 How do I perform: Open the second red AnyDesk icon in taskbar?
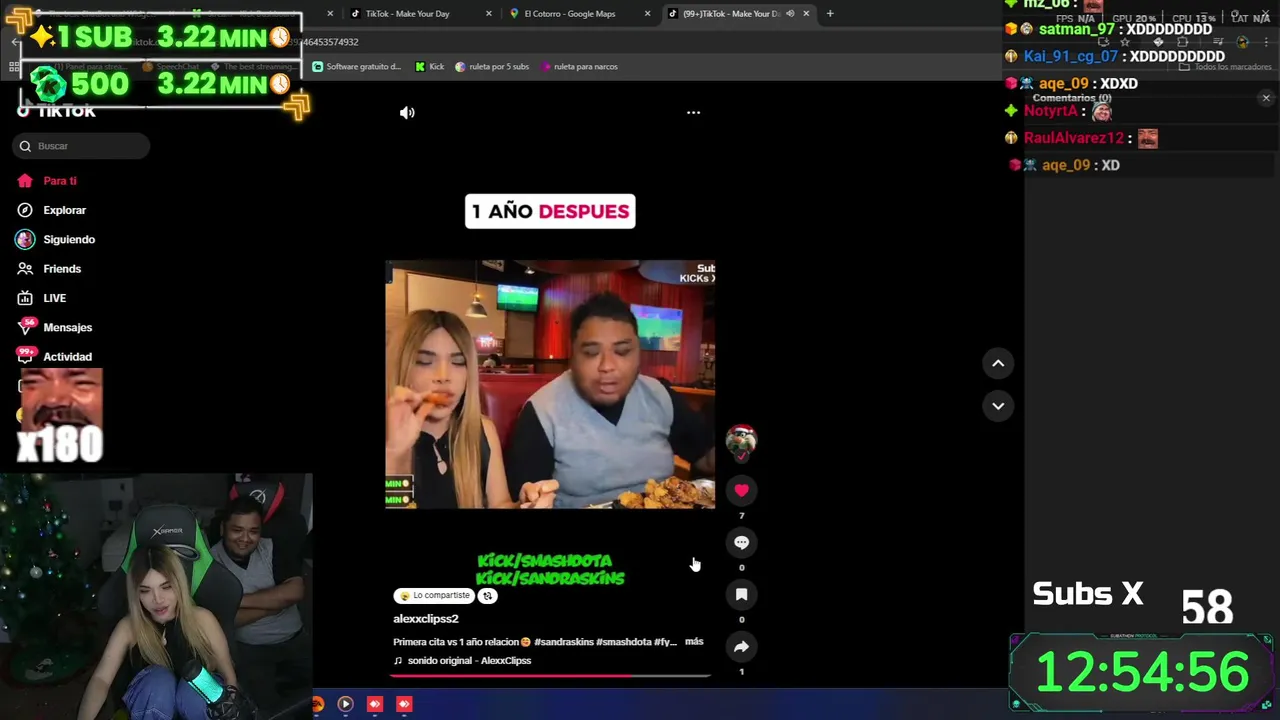tap(404, 704)
